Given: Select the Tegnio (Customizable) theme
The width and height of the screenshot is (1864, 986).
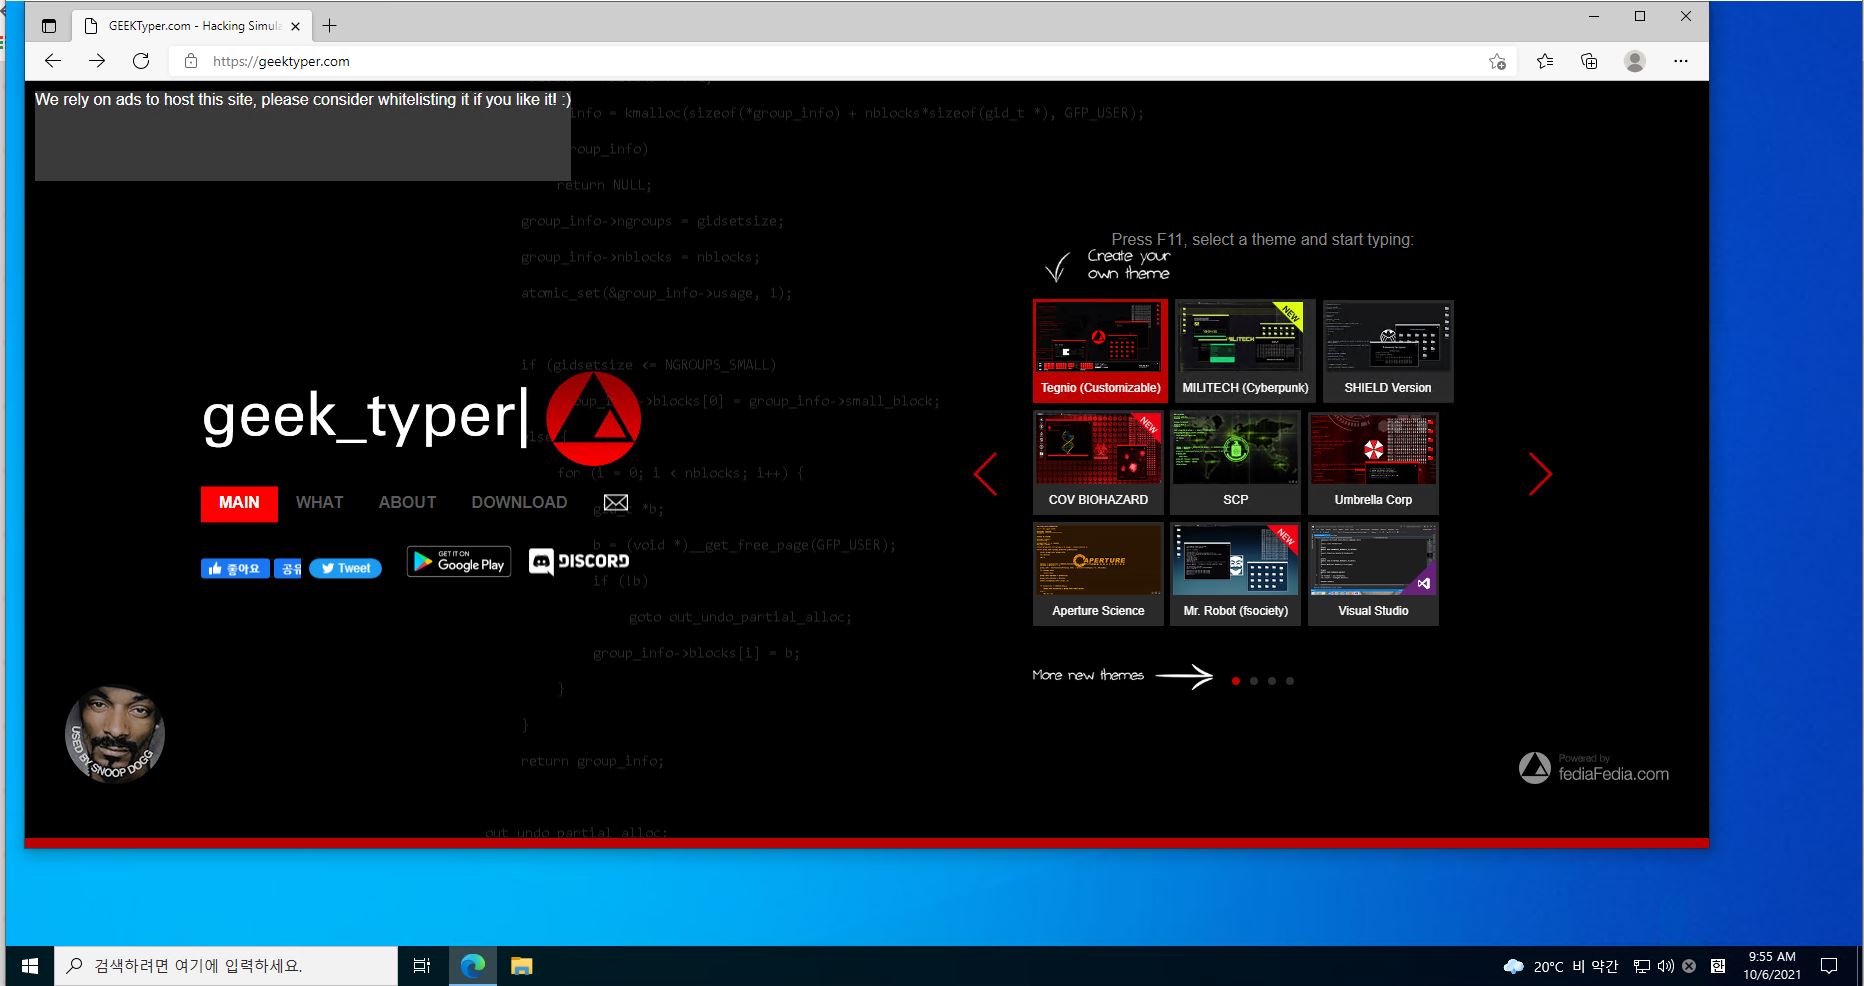Looking at the screenshot, I should (1100, 351).
